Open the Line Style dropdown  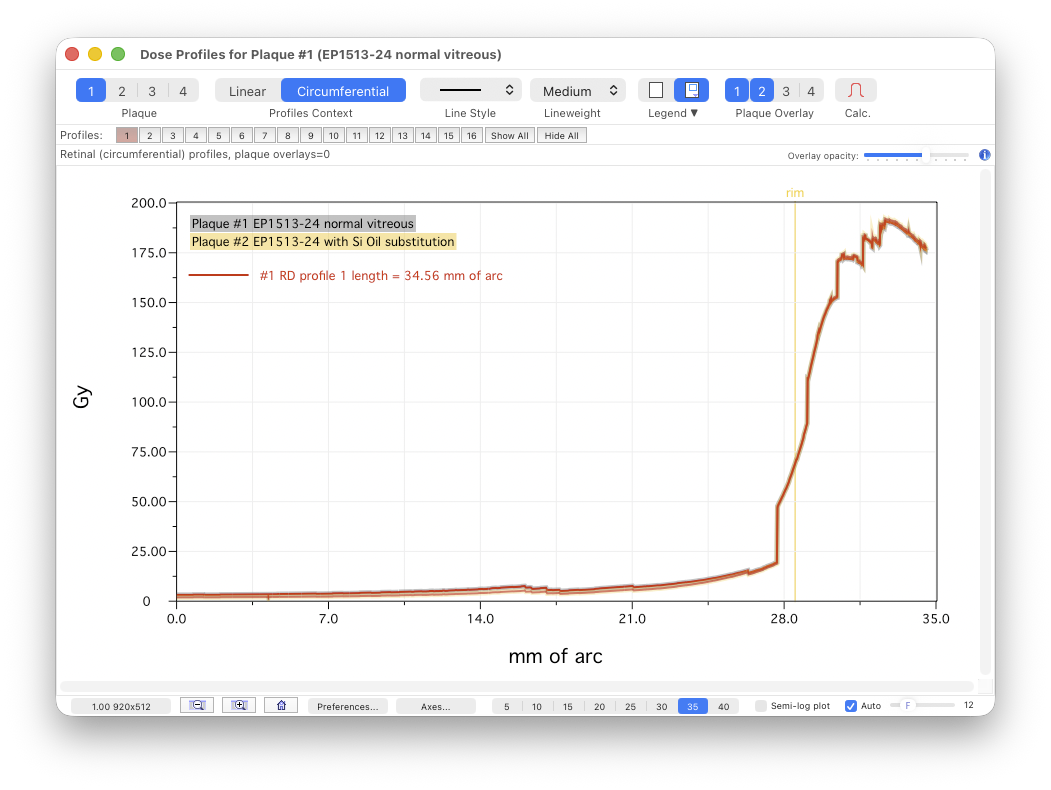(471, 90)
